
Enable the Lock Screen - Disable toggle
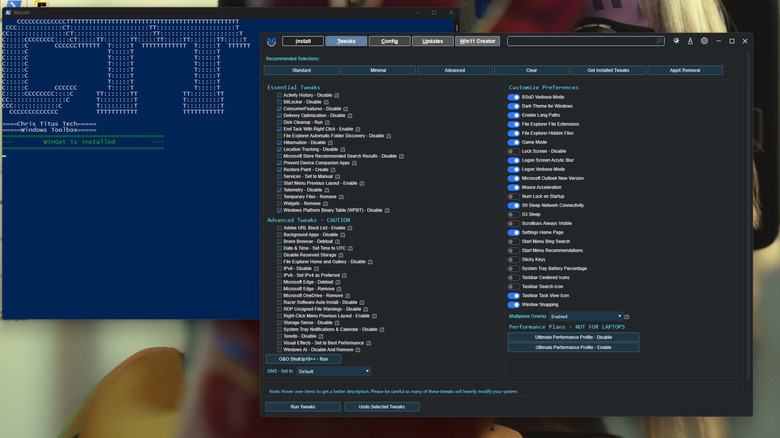click(514, 151)
